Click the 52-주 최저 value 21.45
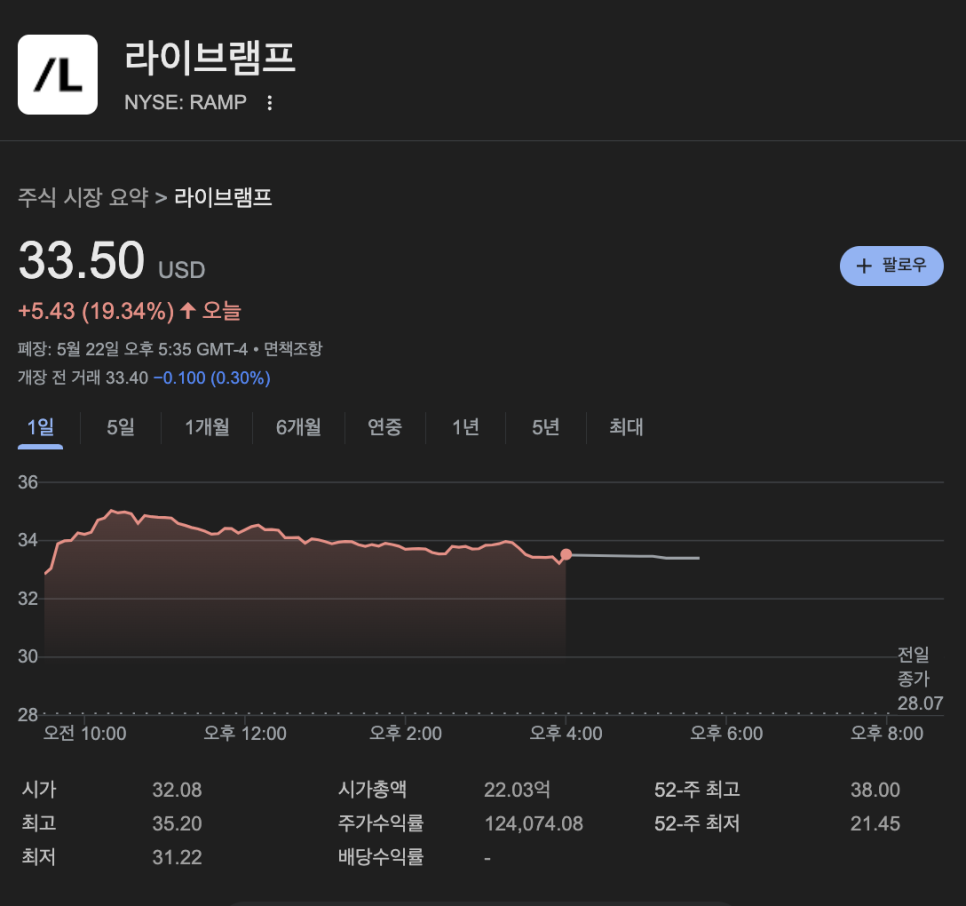 (875, 823)
